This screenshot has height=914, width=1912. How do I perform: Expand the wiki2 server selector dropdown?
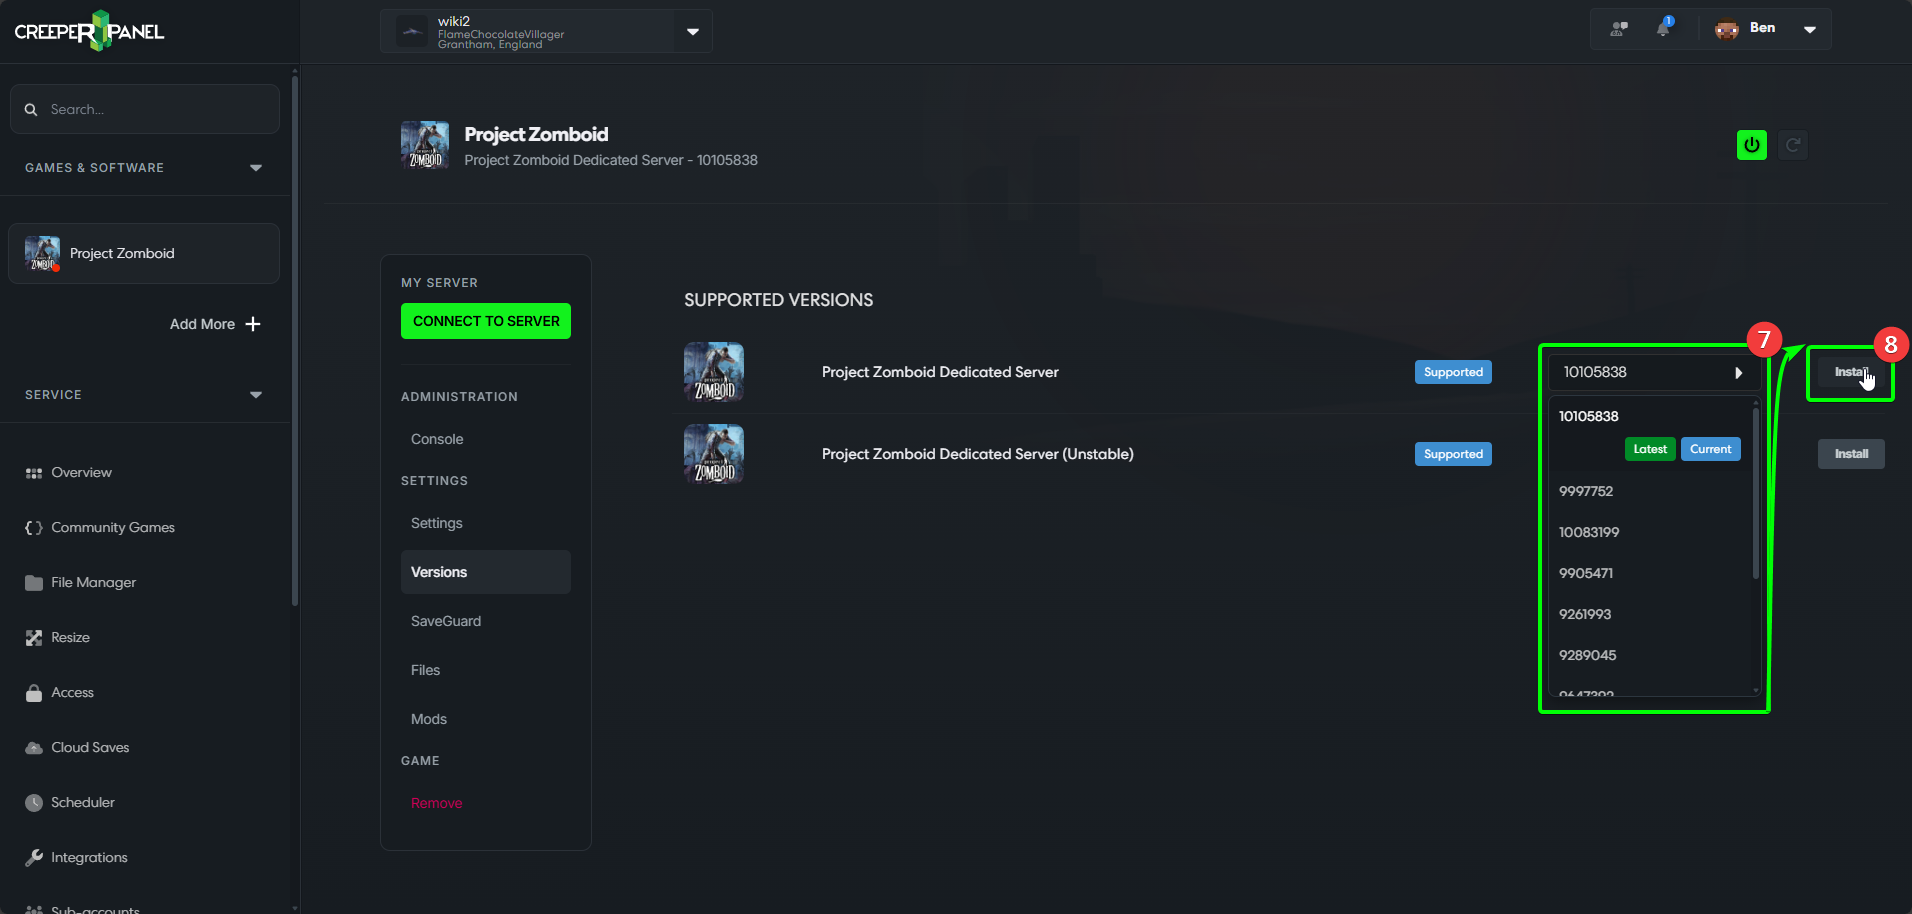691,31
